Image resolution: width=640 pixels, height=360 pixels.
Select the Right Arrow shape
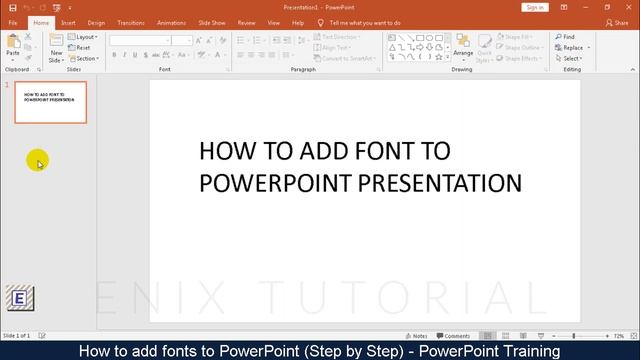click(x=420, y=48)
